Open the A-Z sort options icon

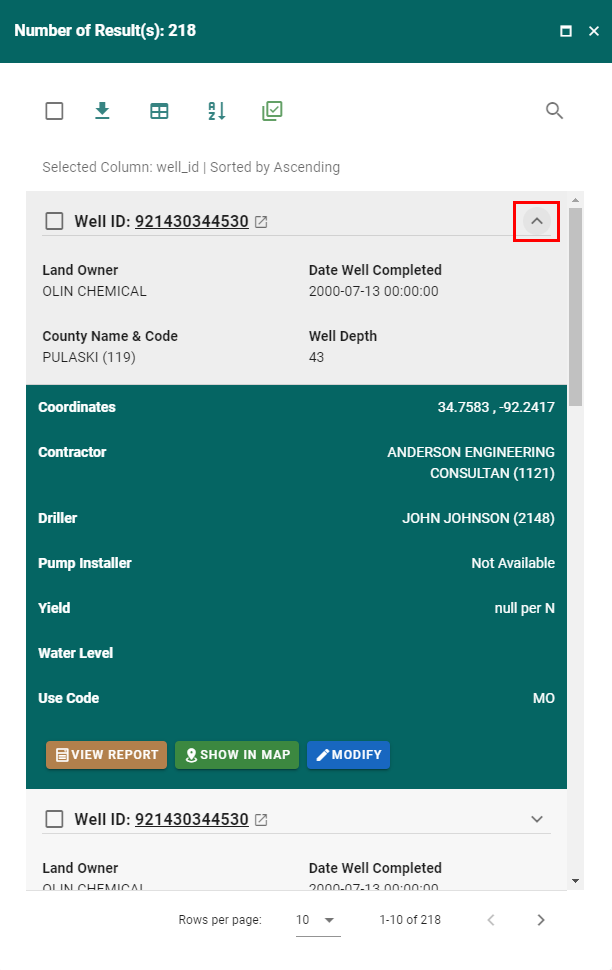pyautogui.click(x=217, y=111)
